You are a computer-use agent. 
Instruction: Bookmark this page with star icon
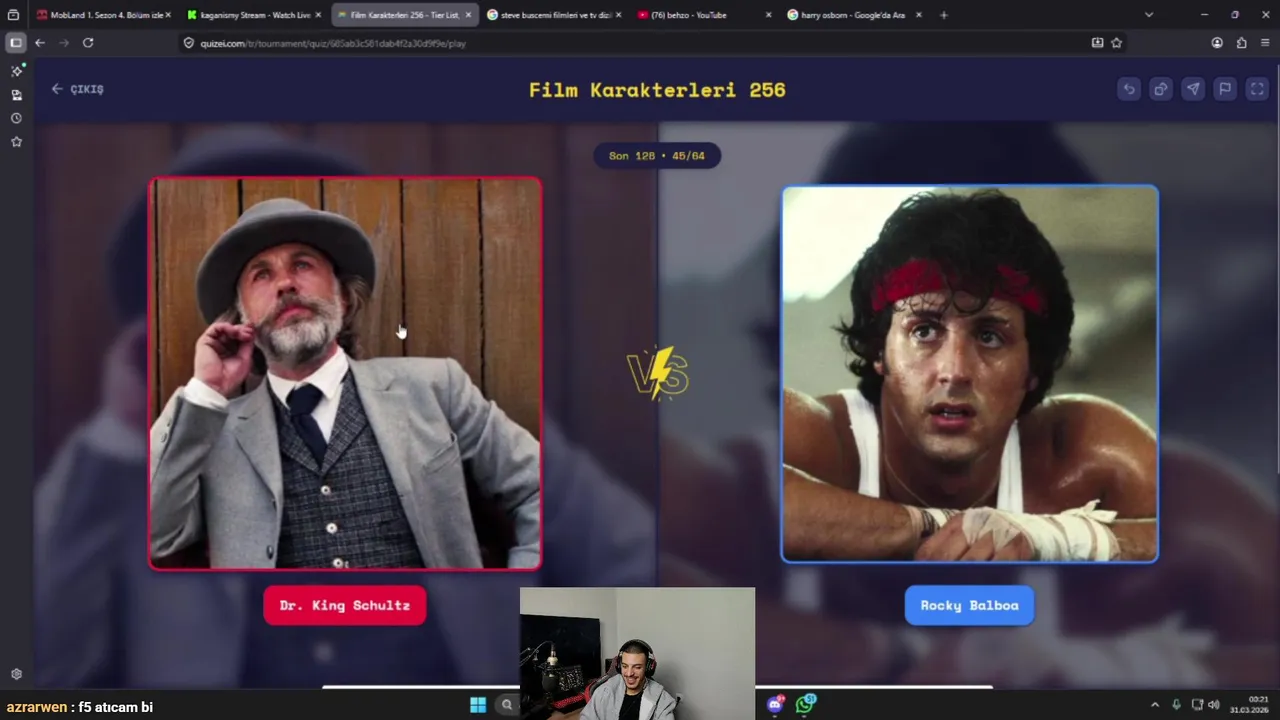[x=1116, y=43]
